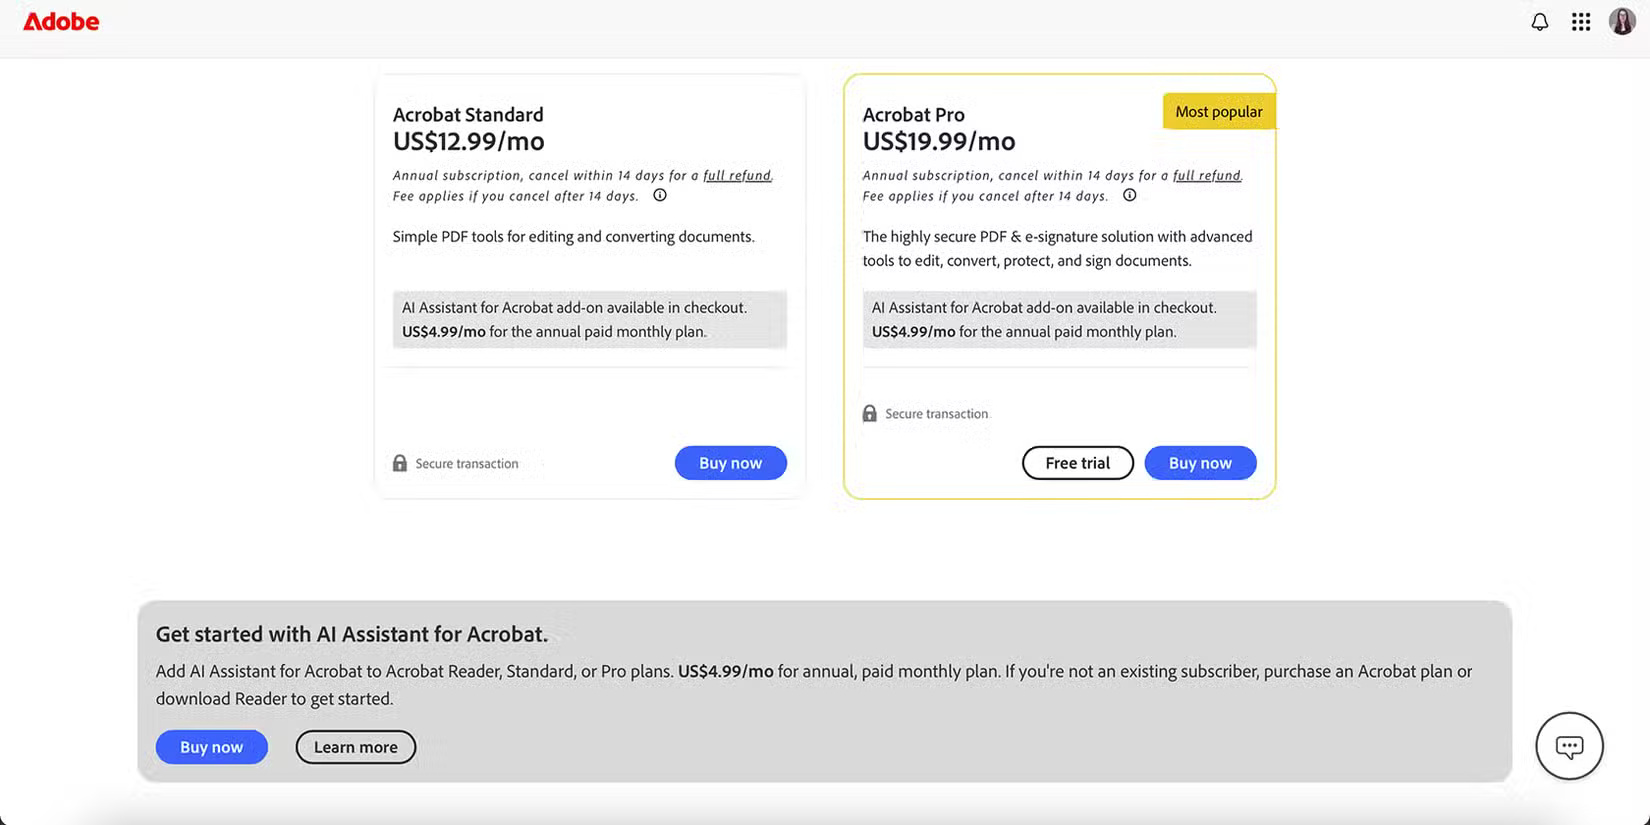Open the Adobe apps grid
The width and height of the screenshot is (1650, 825).
[x=1580, y=21]
